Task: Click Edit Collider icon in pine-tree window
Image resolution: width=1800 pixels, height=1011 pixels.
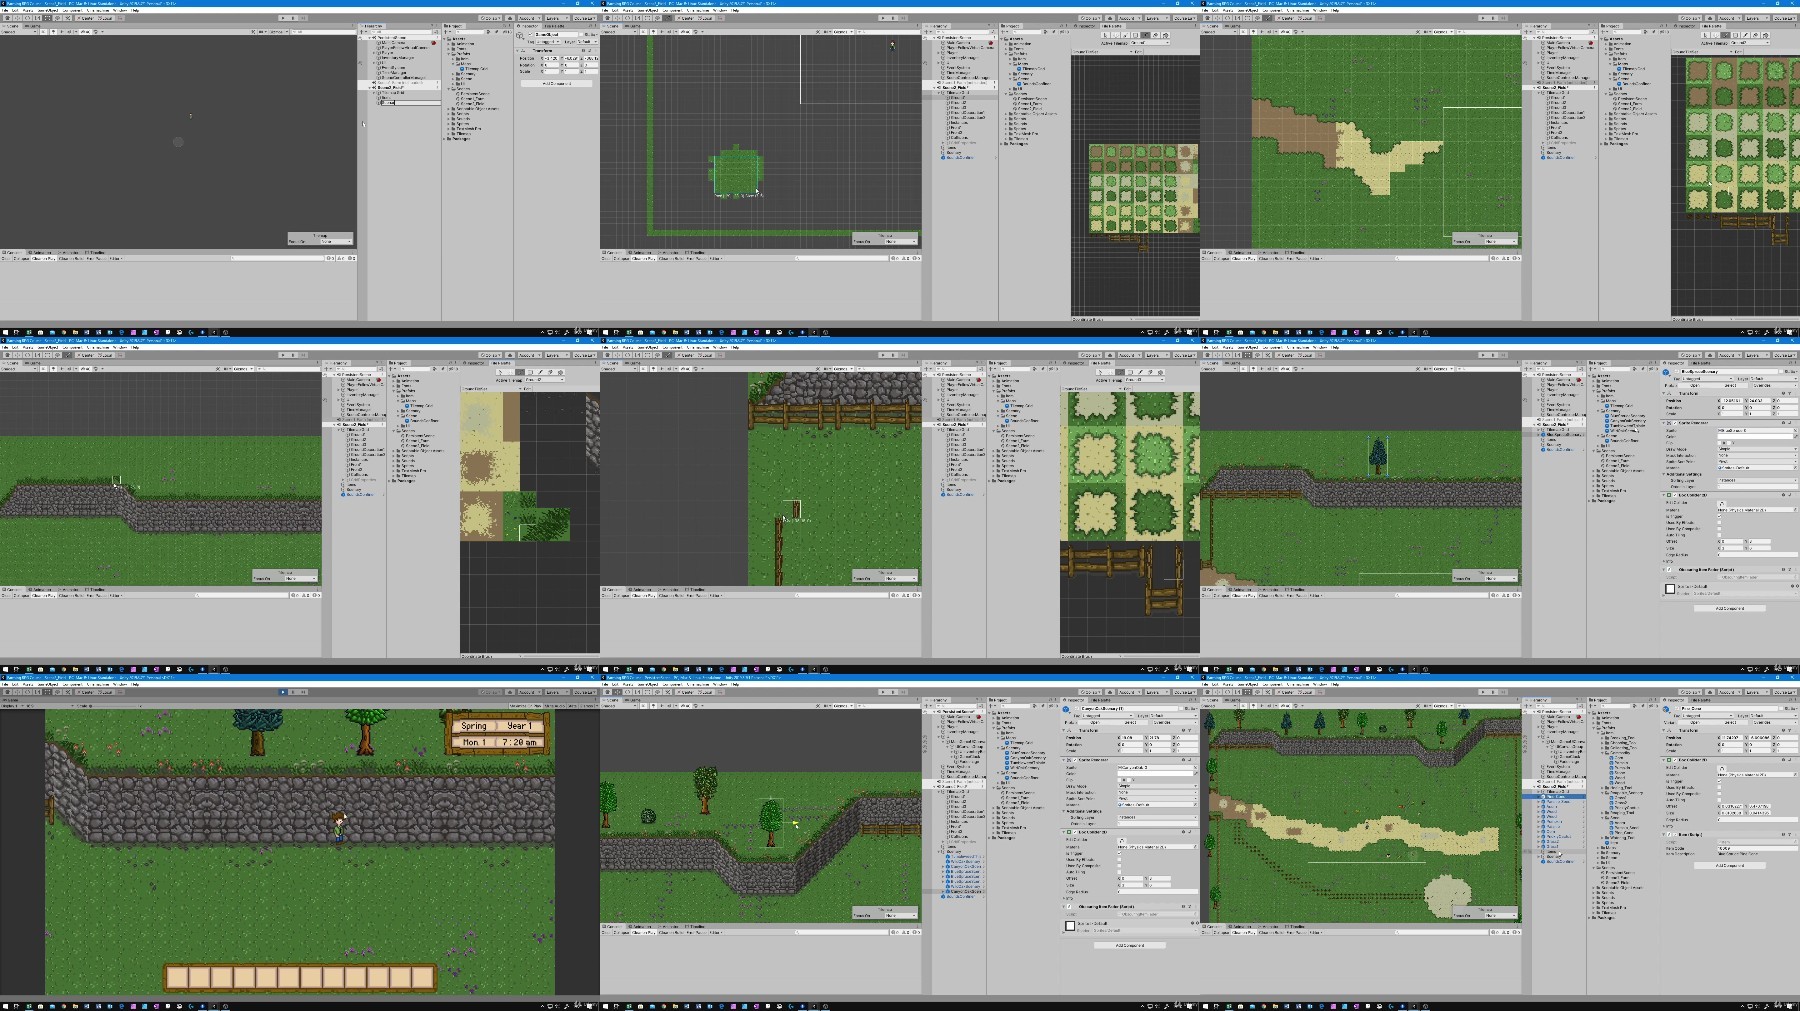Action: 1722,503
